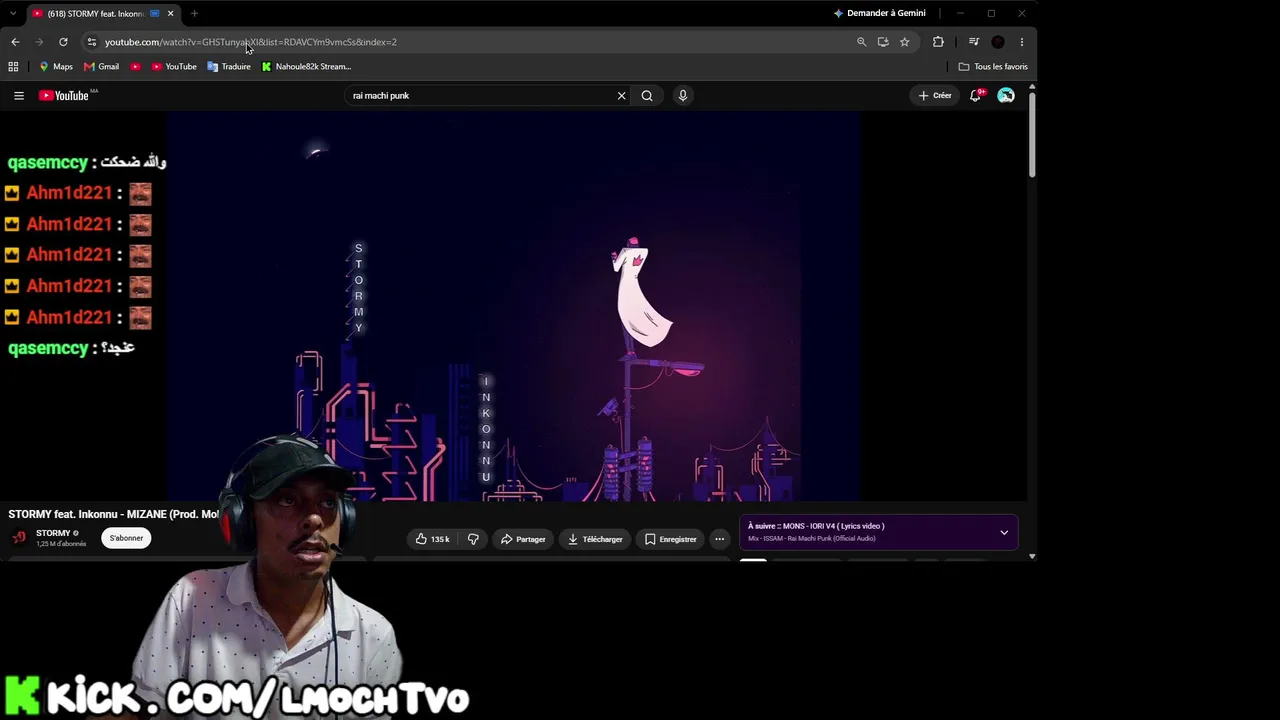This screenshot has height=720, width=1280.
Task: Open the apps grid in bookmarks bar
Action: click(13, 67)
